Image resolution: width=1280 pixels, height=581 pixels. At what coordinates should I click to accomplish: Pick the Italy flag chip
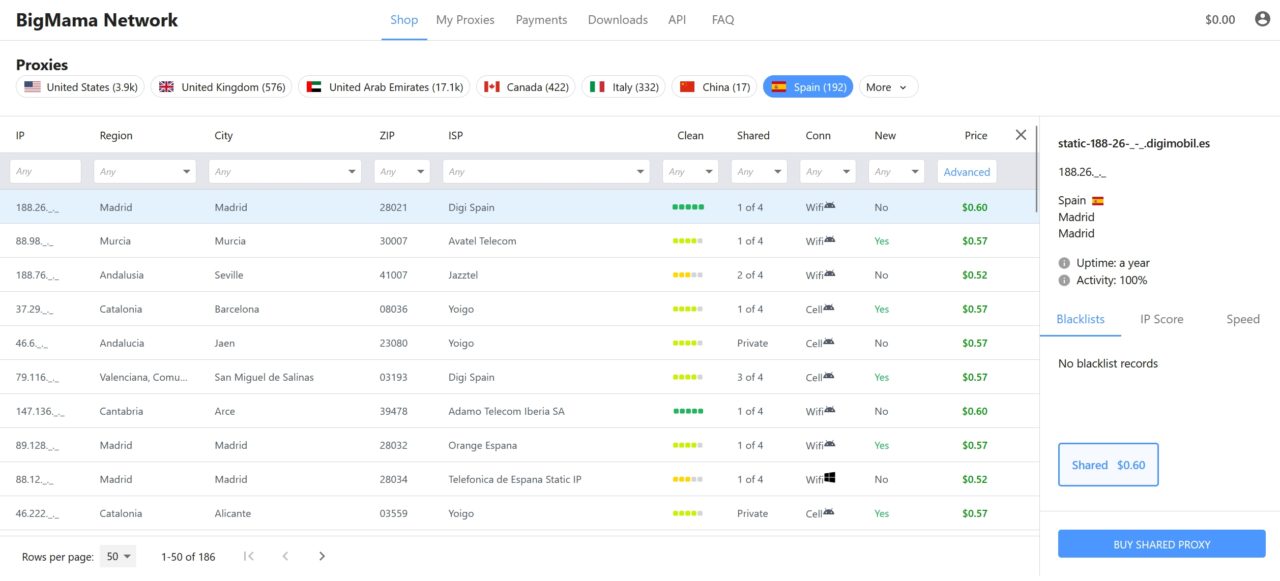pyautogui.click(x=623, y=87)
